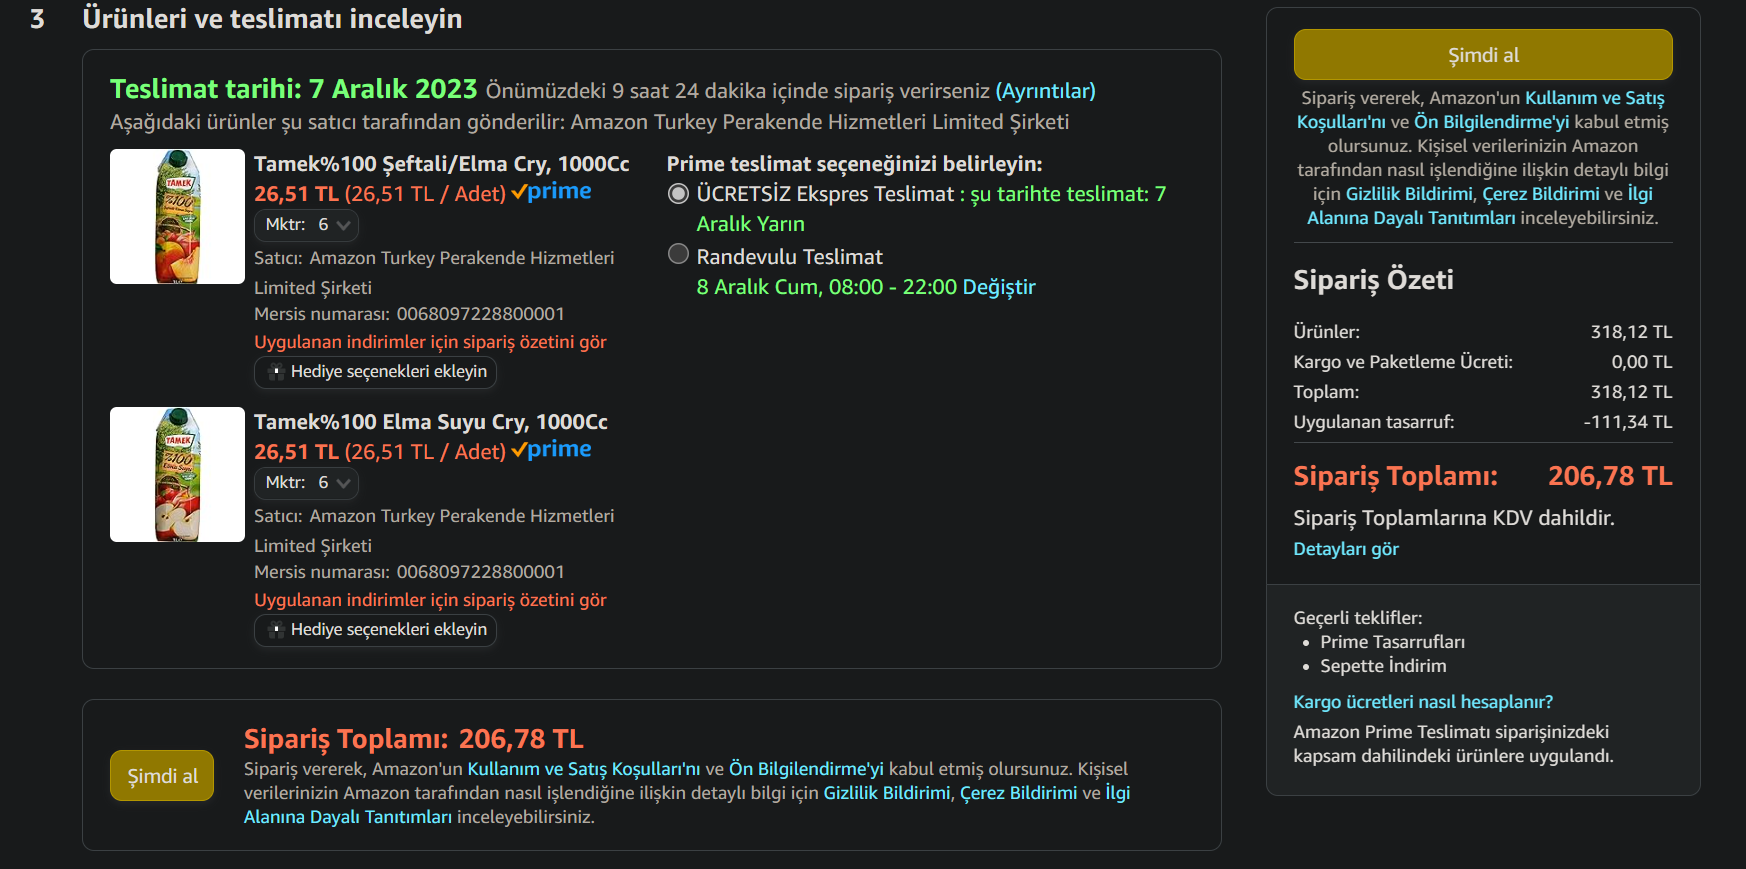
Task: Click the Şeftali/Elma price 26,51 TL
Action: tap(296, 194)
